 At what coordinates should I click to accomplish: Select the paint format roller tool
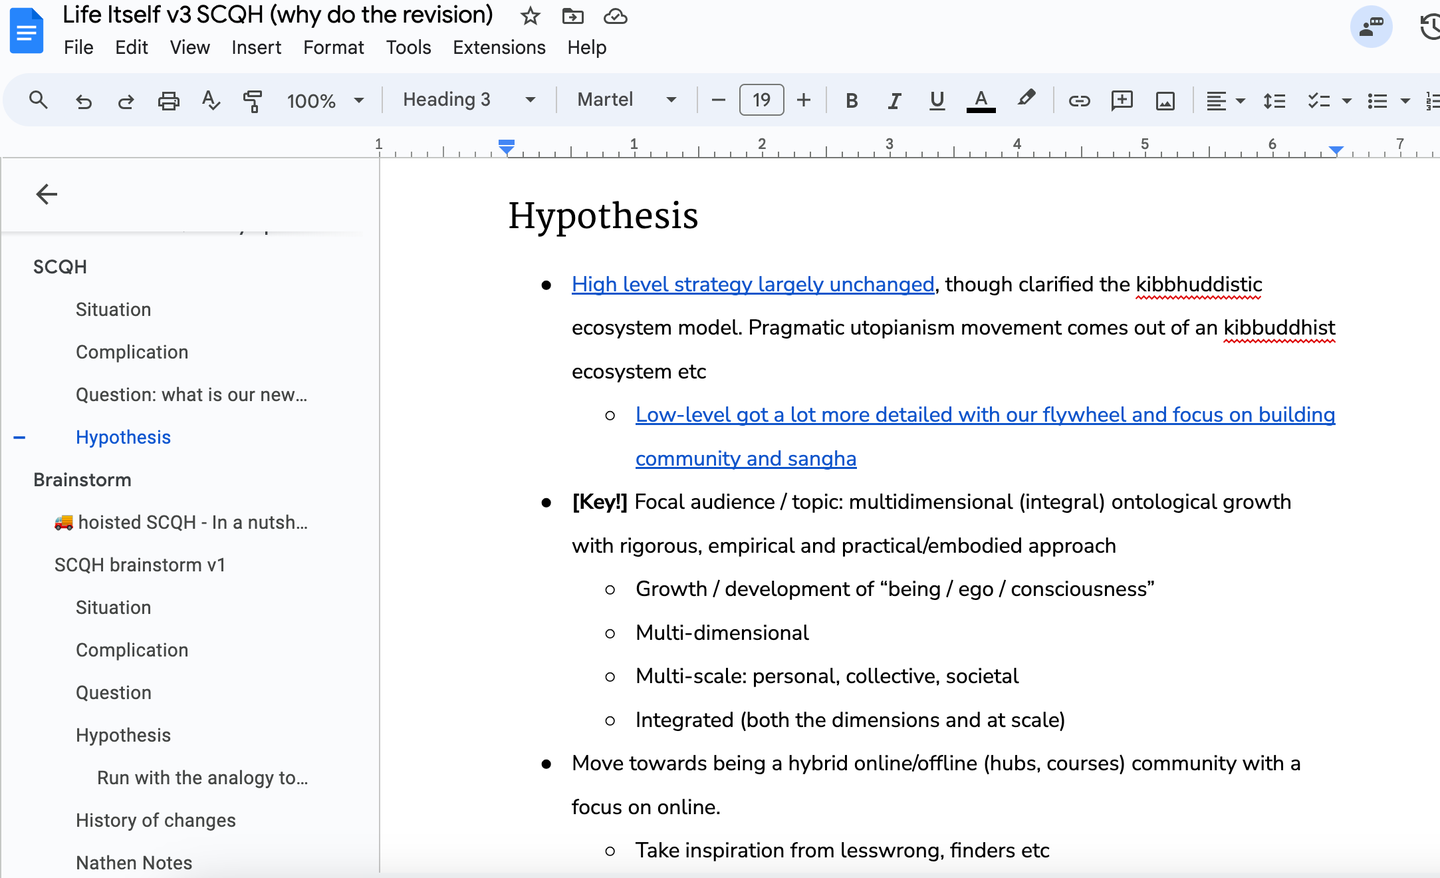(x=252, y=100)
